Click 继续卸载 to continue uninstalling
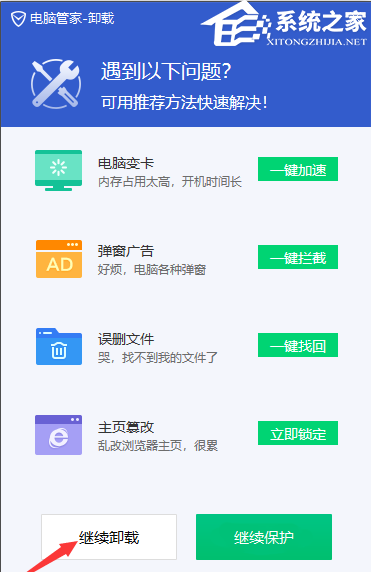This screenshot has height=572, width=371. coord(109,537)
